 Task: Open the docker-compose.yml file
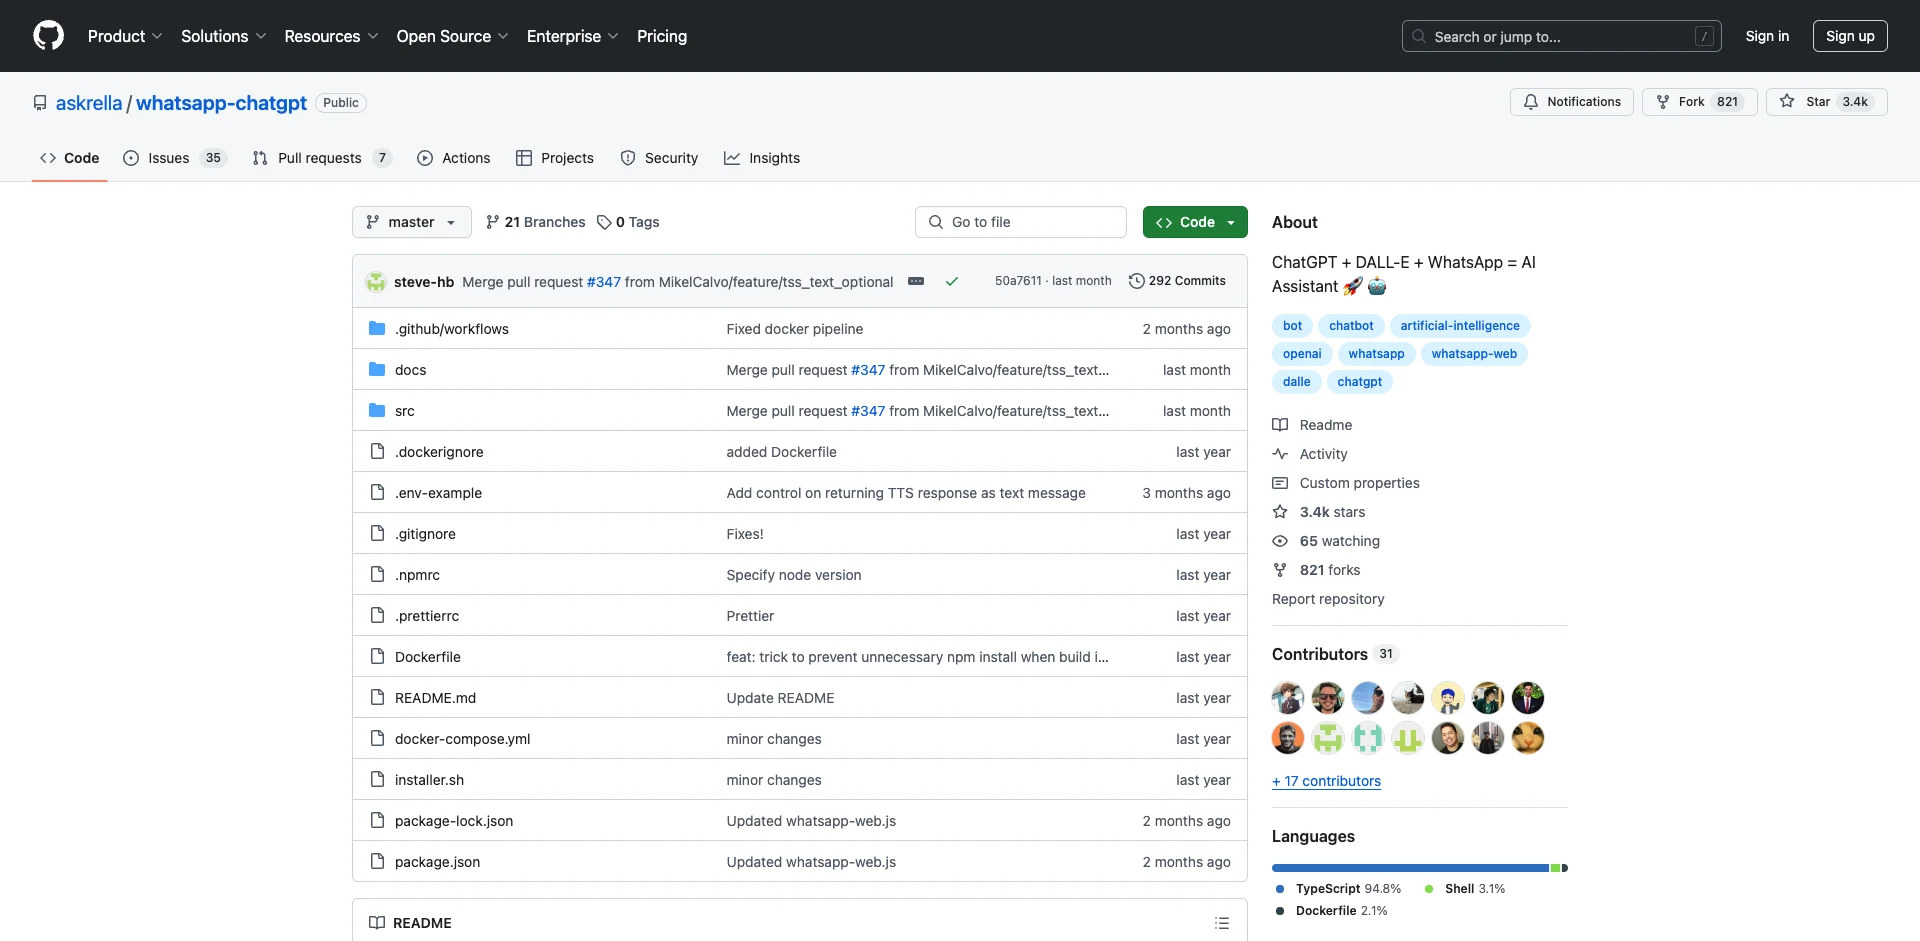point(462,739)
